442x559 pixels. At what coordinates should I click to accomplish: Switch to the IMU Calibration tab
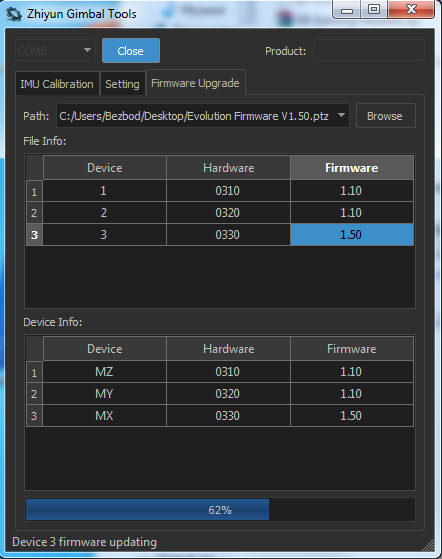tap(57, 84)
